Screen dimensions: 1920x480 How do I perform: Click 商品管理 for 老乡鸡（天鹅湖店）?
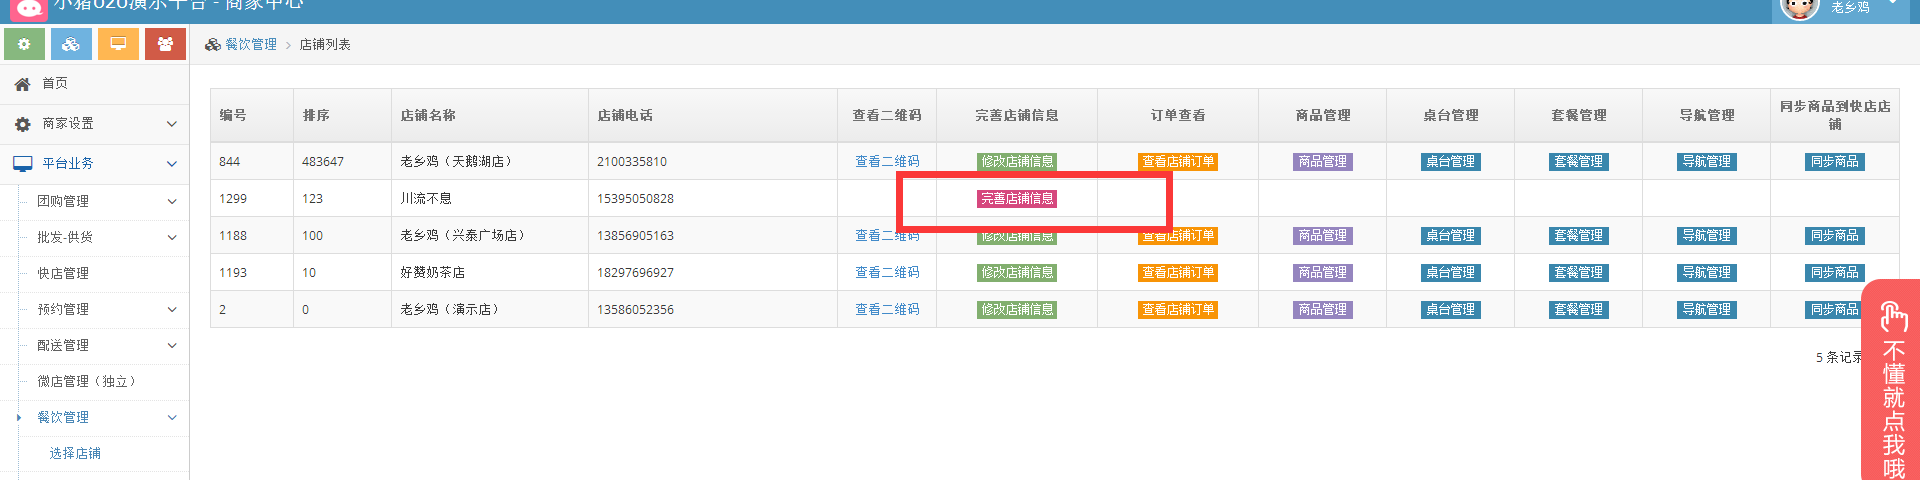coord(1323,162)
